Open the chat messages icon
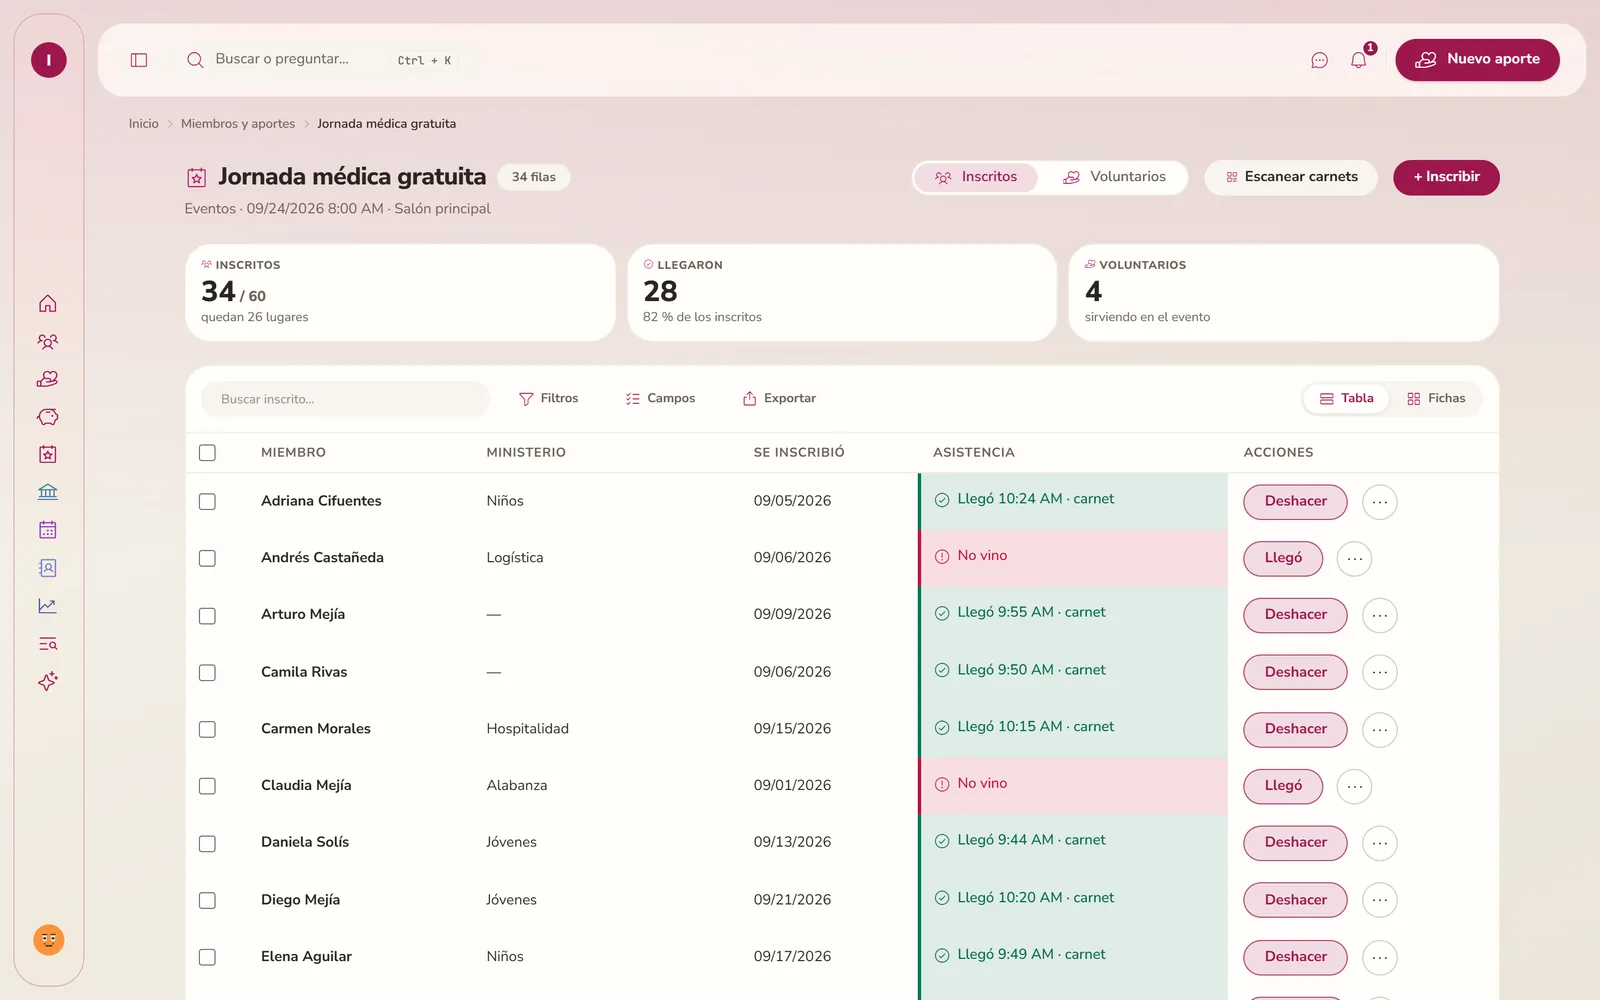 pyautogui.click(x=1319, y=60)
